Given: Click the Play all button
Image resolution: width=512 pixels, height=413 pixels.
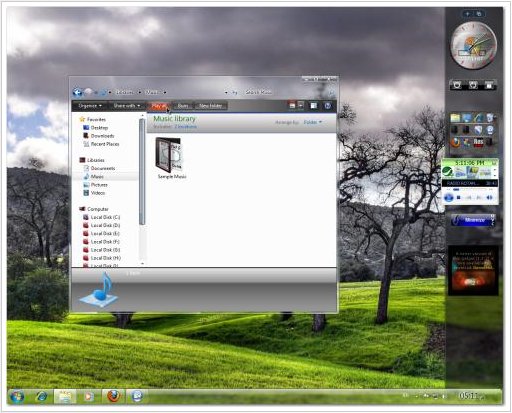Looking at the screenshot, I should point(159,106).
